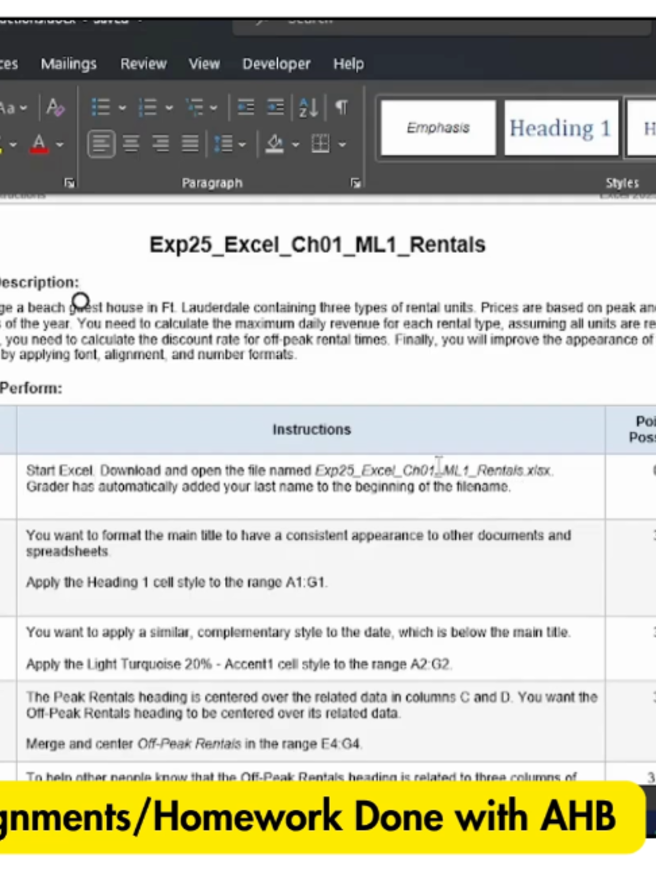This screenshot has height=874, width=656.
Task: Open the shading color dropdown arrow
Action: point(295,145)
